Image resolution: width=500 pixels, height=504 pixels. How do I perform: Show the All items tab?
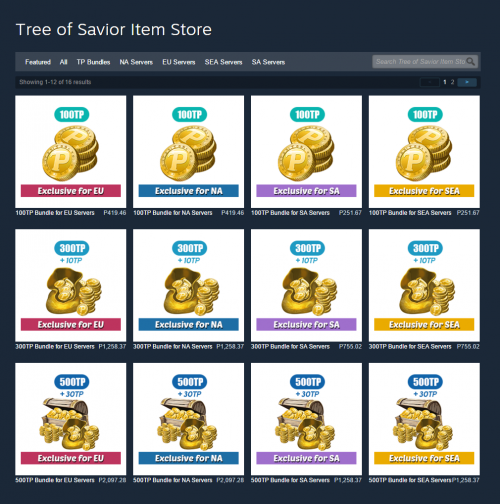63,62
